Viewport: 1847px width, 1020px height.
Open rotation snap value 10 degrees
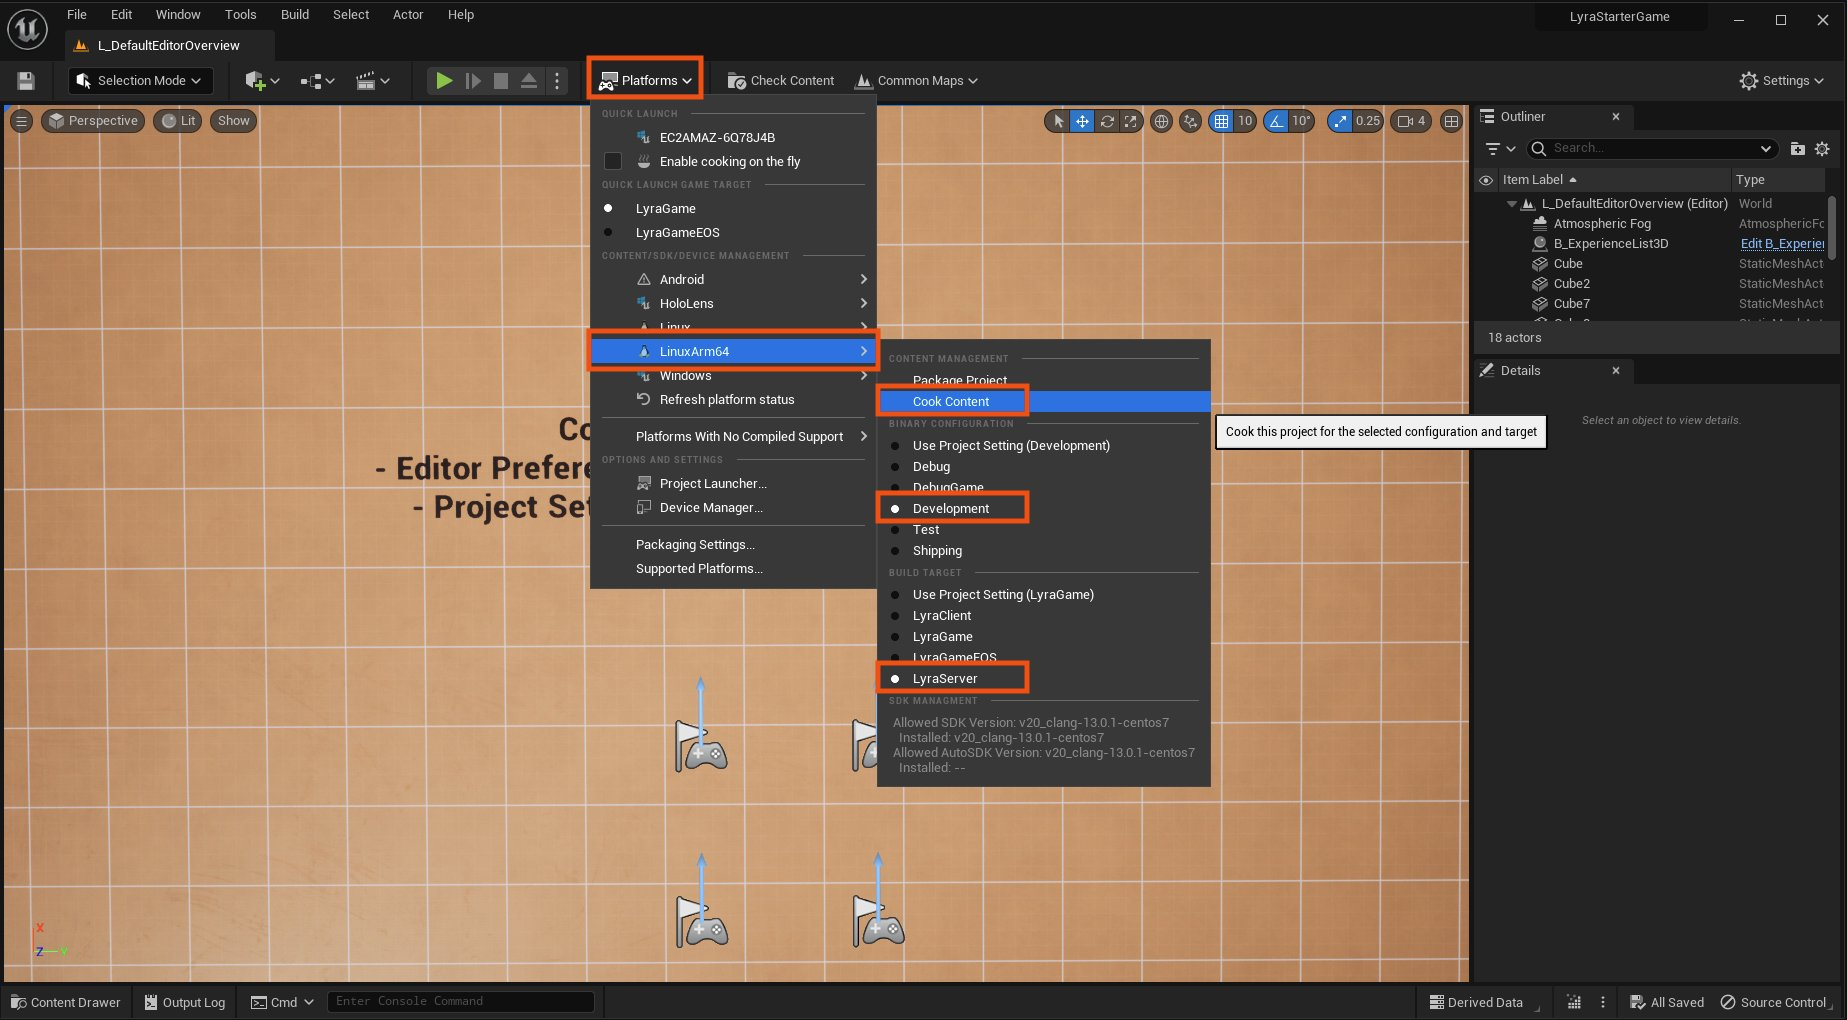coord(1301,121)
